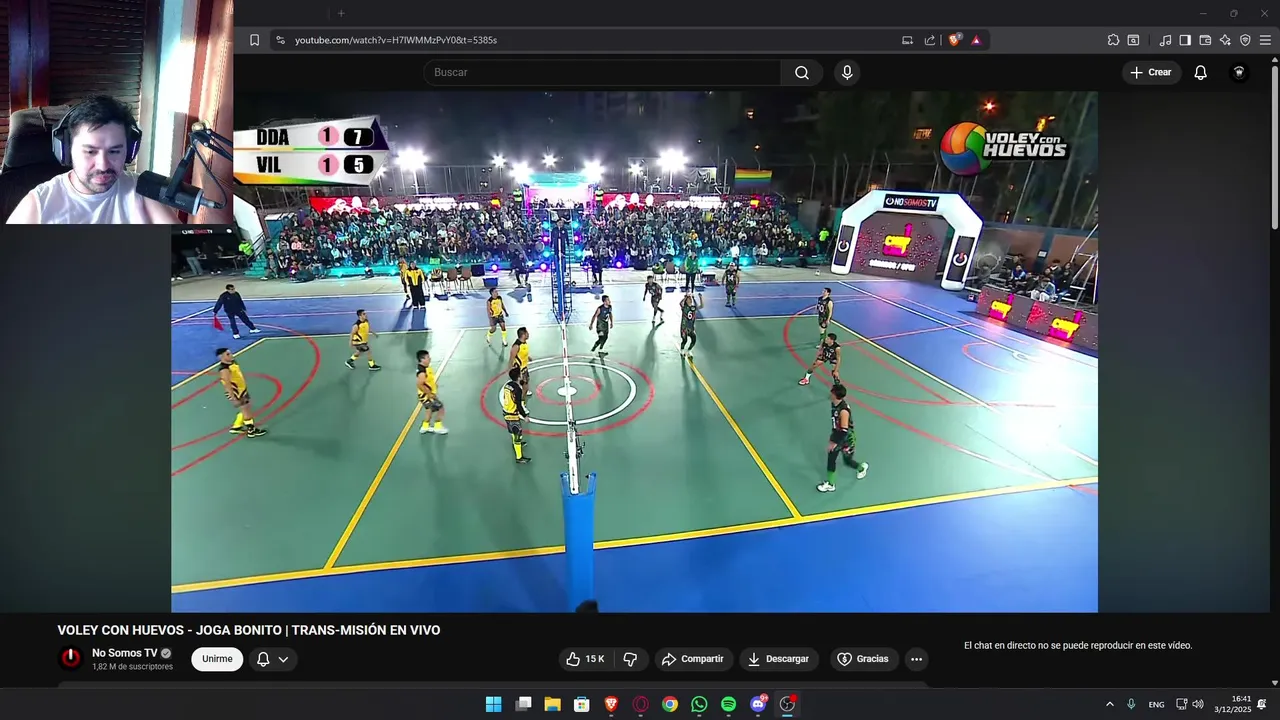Dislike the video with thumbs-down
Image resolution: width=1280 pixels, height=720 pixels.
click(630, 659)
